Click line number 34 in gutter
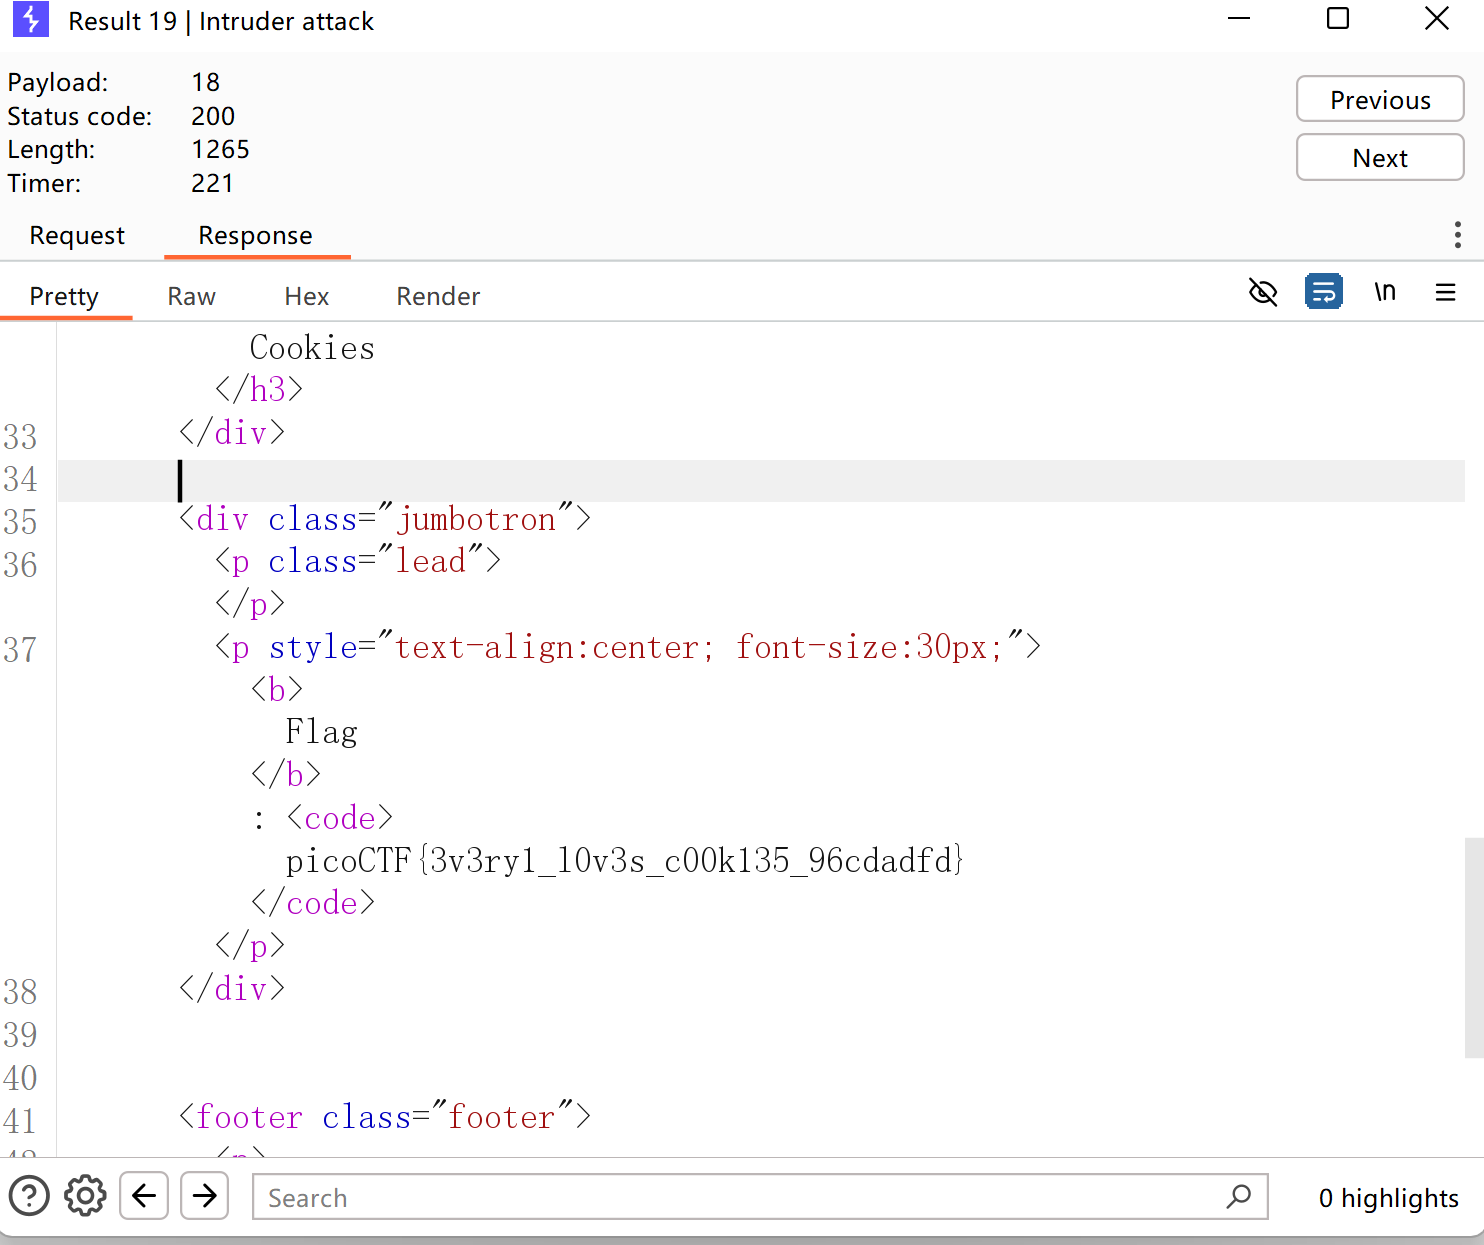The width and height of the screenshot is (1484, 1245). [x=20, y=479]
